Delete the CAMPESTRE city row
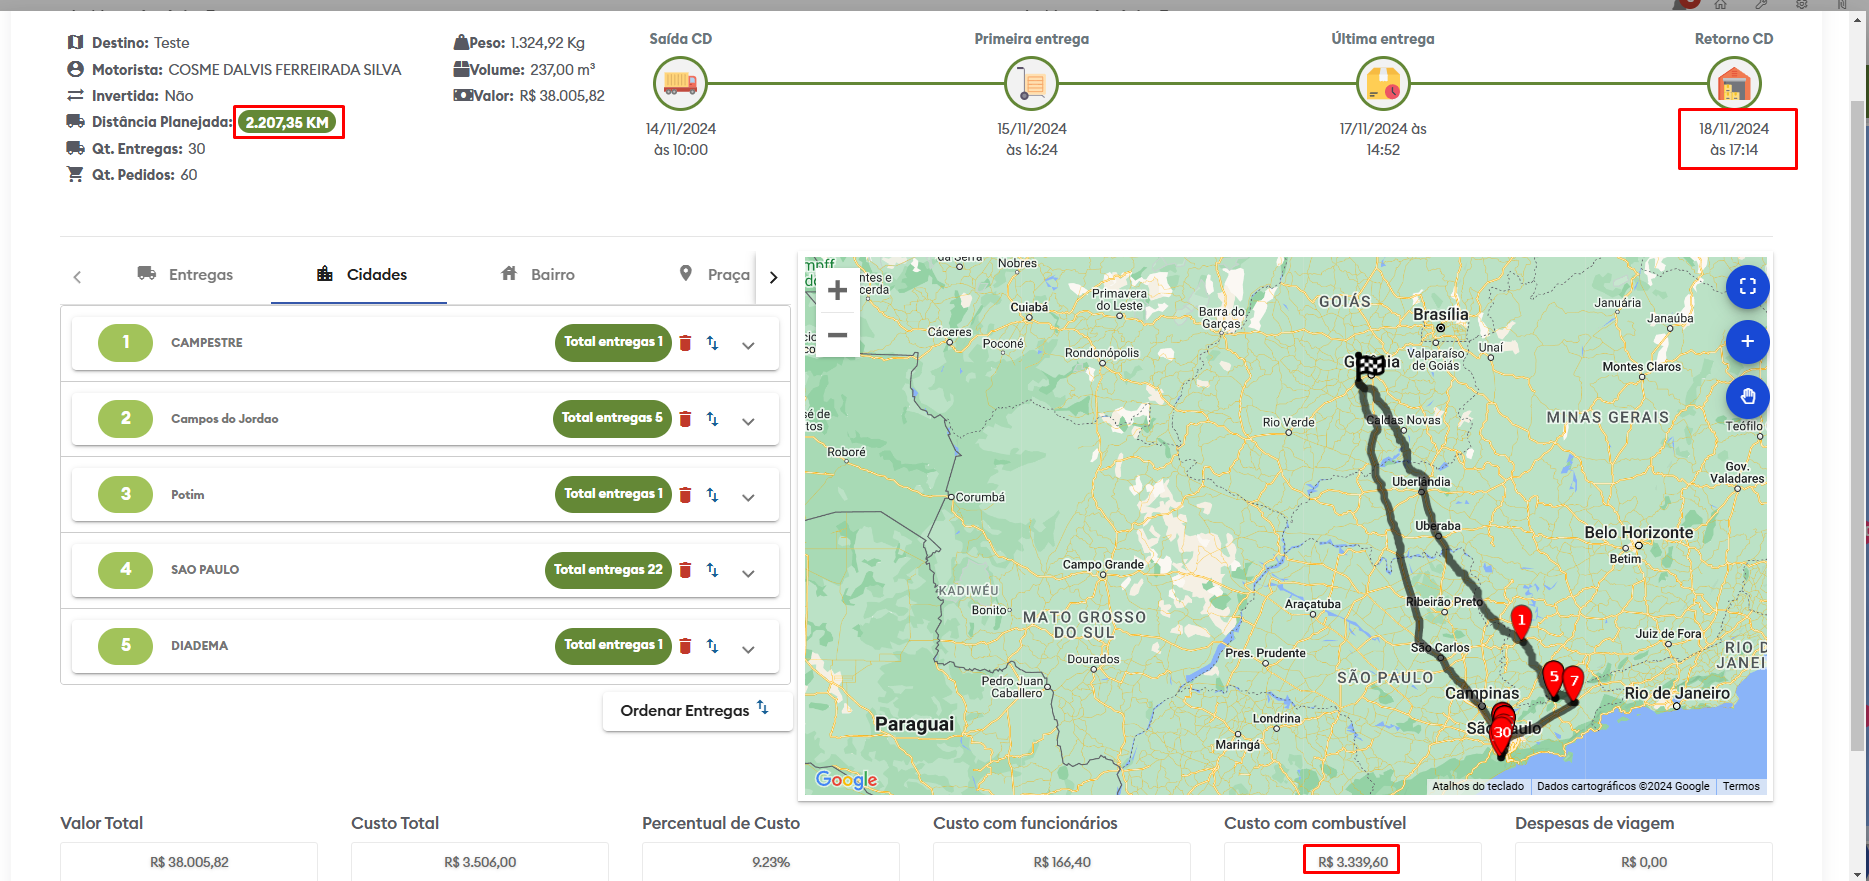1869x881 pixels. (x=685, y=343)
